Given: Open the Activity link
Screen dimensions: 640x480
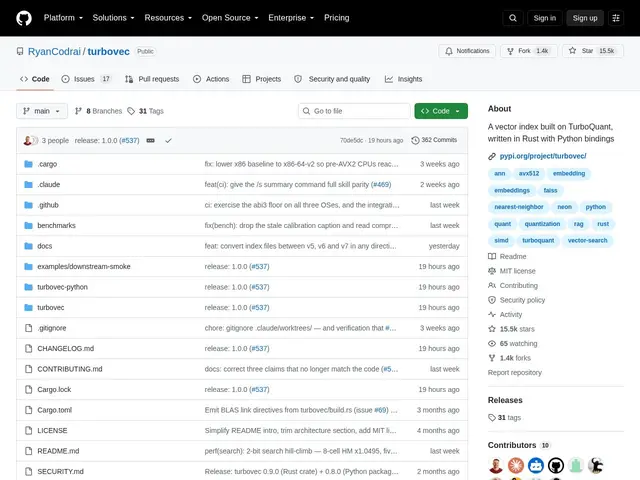Looking at the screenshot, I should pos(505,314).
